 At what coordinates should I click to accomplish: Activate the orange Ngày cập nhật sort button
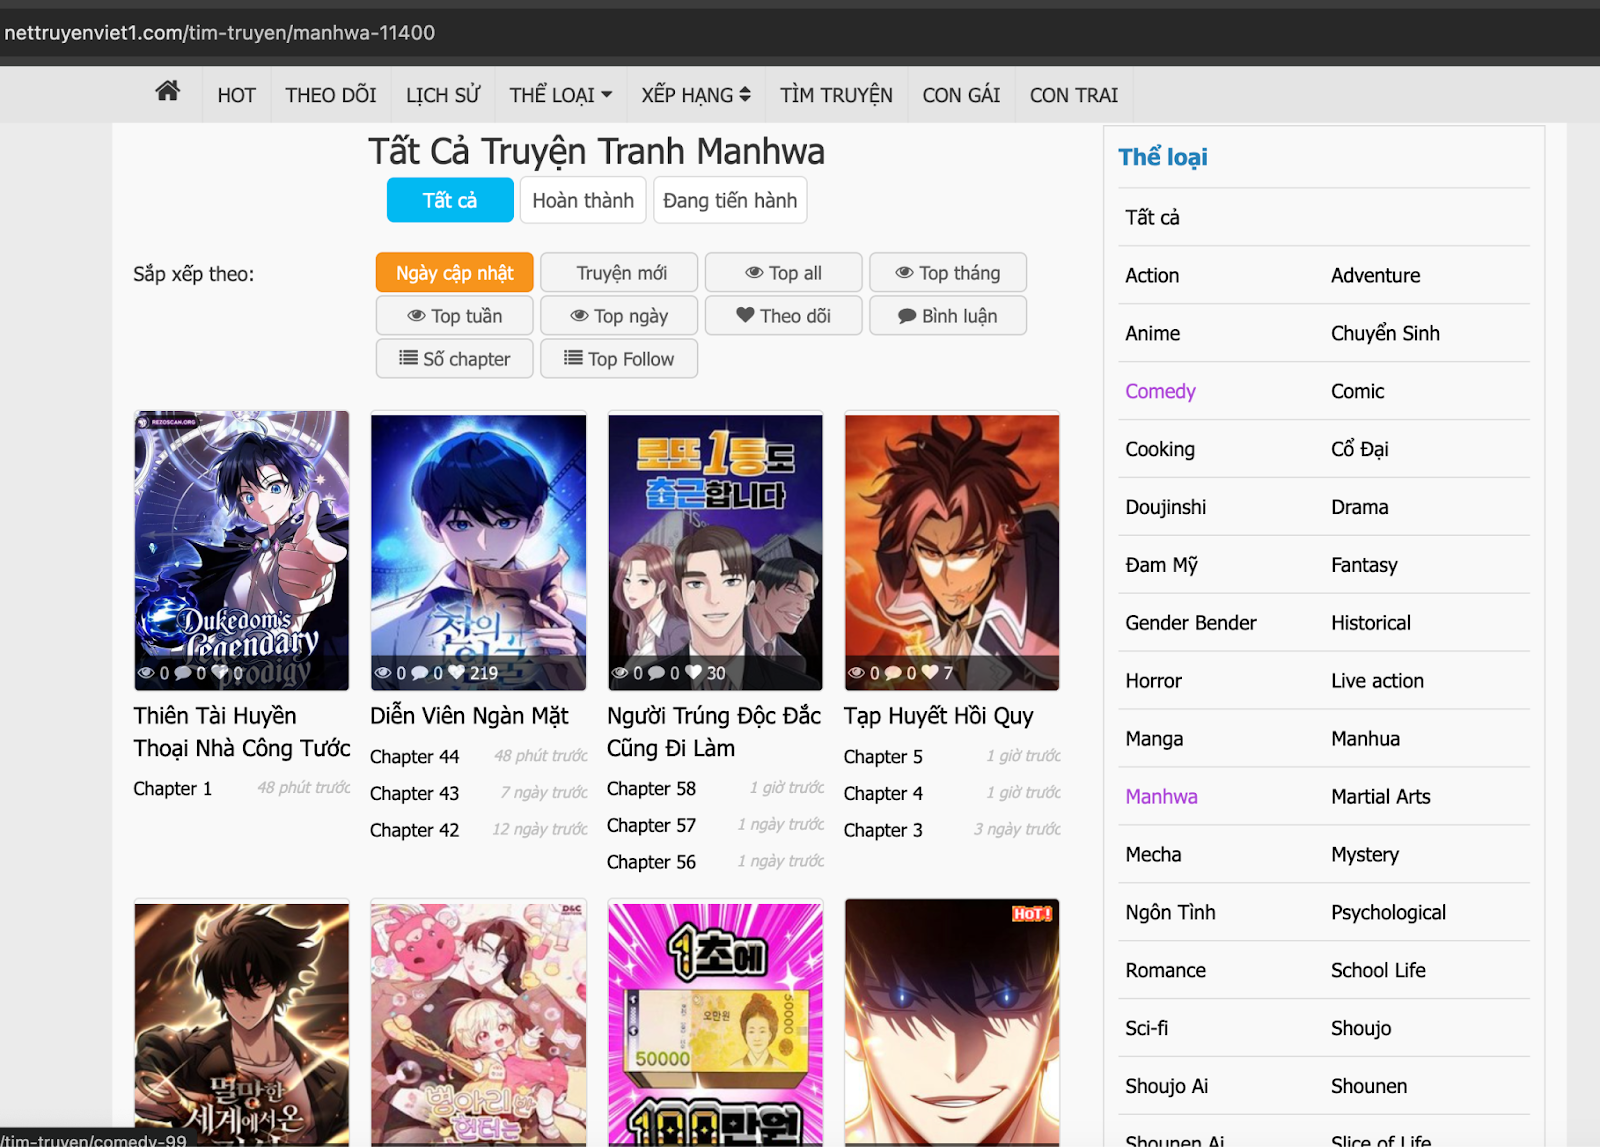455,273
